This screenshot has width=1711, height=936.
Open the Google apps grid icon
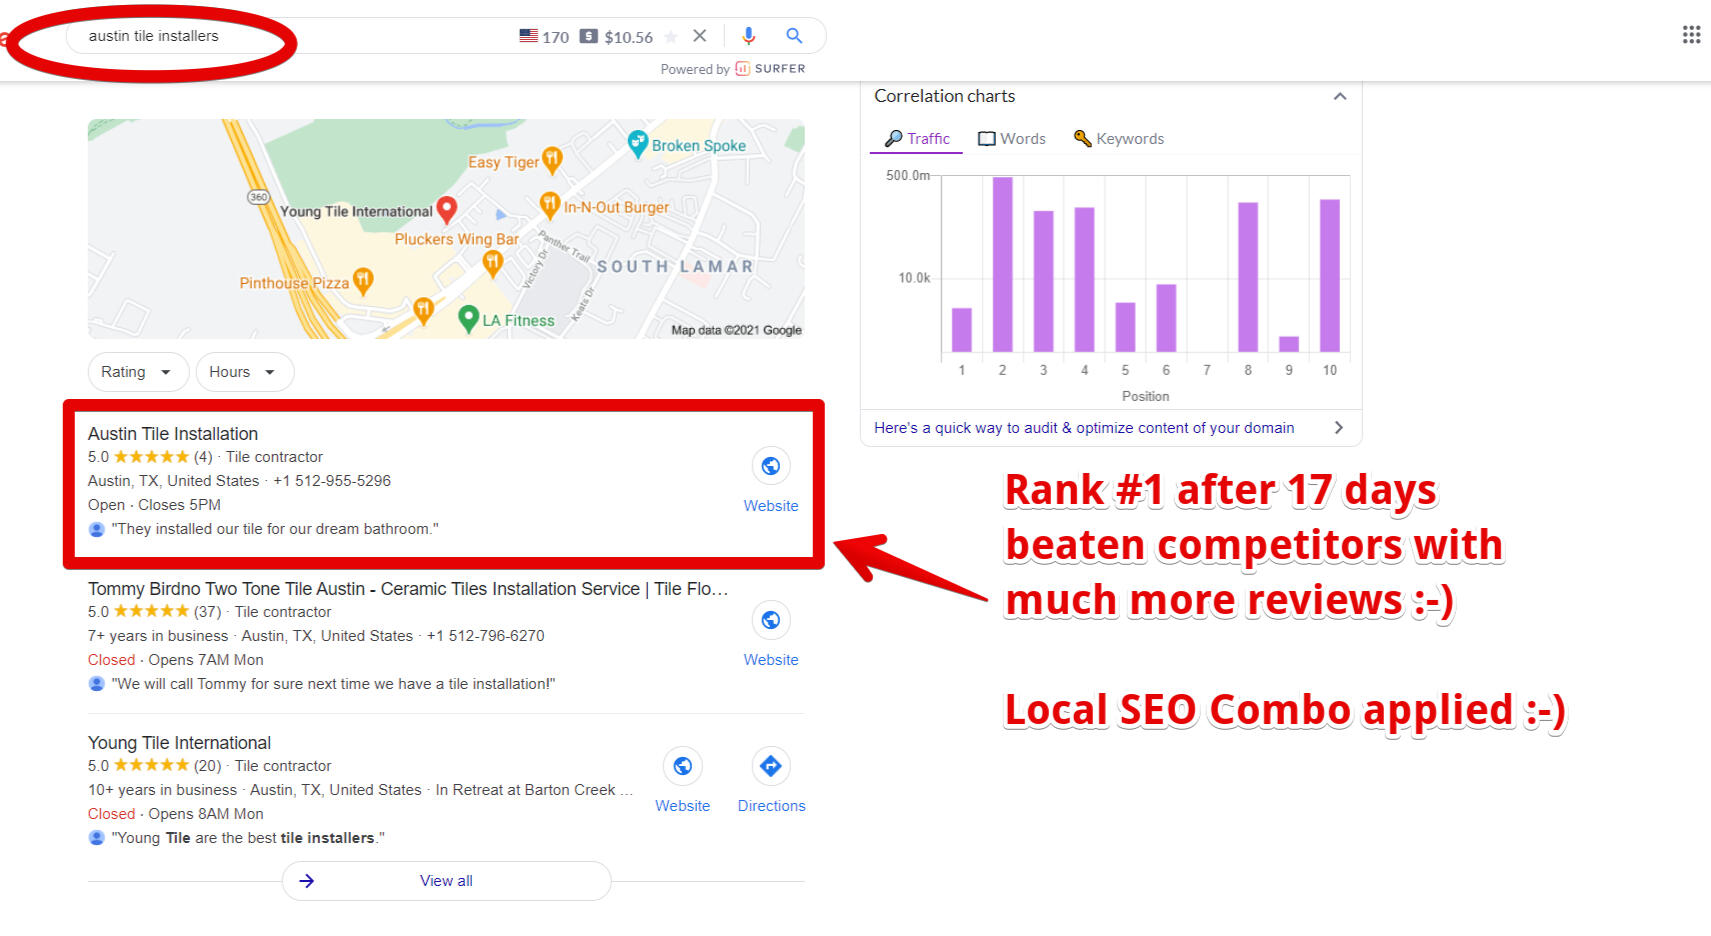tap(1691, 35)
